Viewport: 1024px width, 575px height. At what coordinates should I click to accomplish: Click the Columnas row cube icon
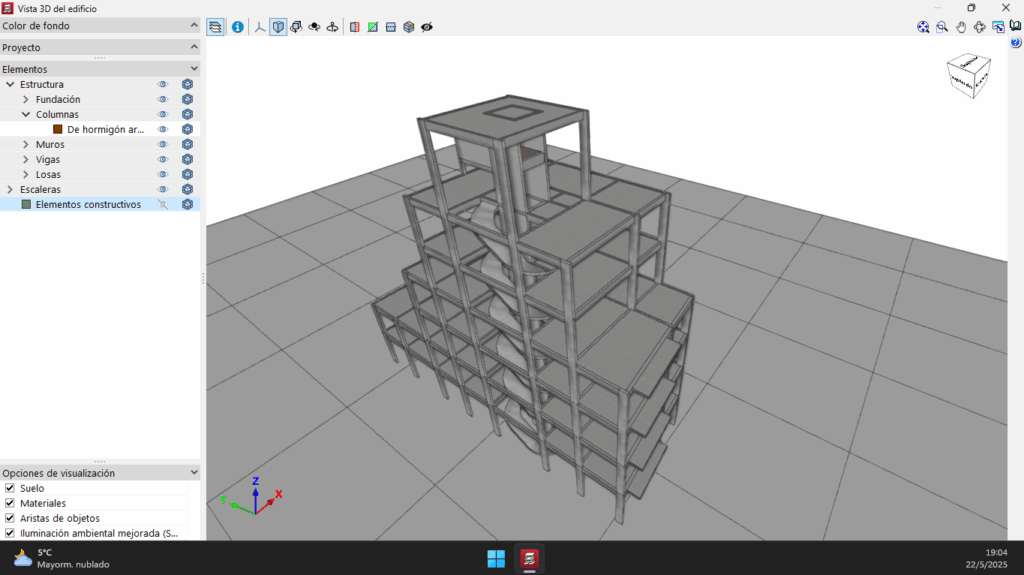(x=187, y=114)
